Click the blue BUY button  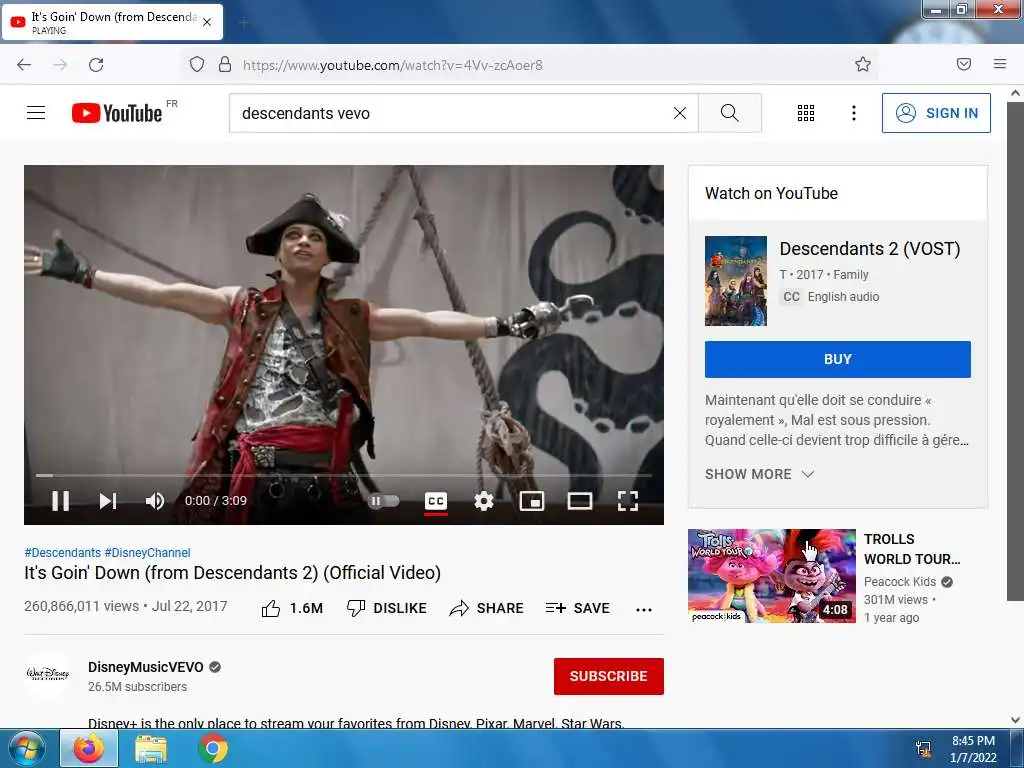click(x=837, y=359)
